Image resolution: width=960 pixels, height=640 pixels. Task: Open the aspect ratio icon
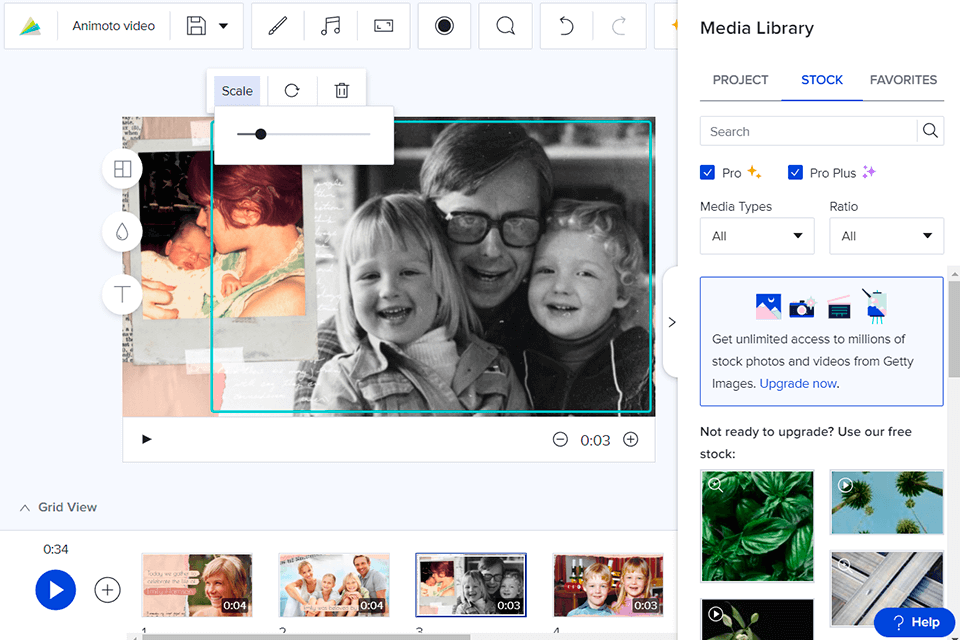pyautogui.click(x=384, y=26)
